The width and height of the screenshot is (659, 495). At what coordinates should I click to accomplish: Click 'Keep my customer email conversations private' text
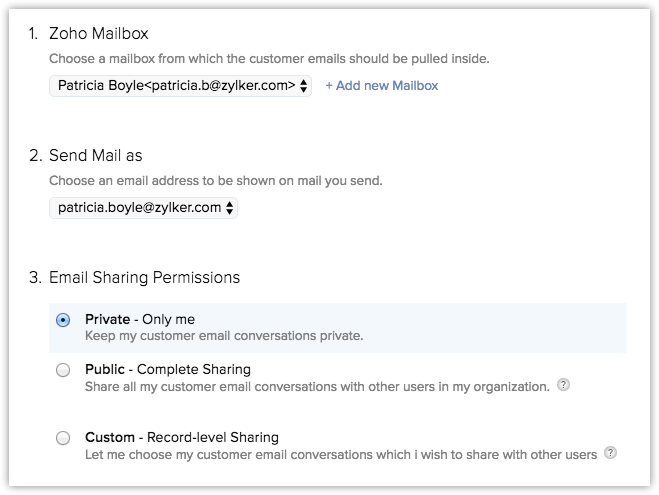224,336
